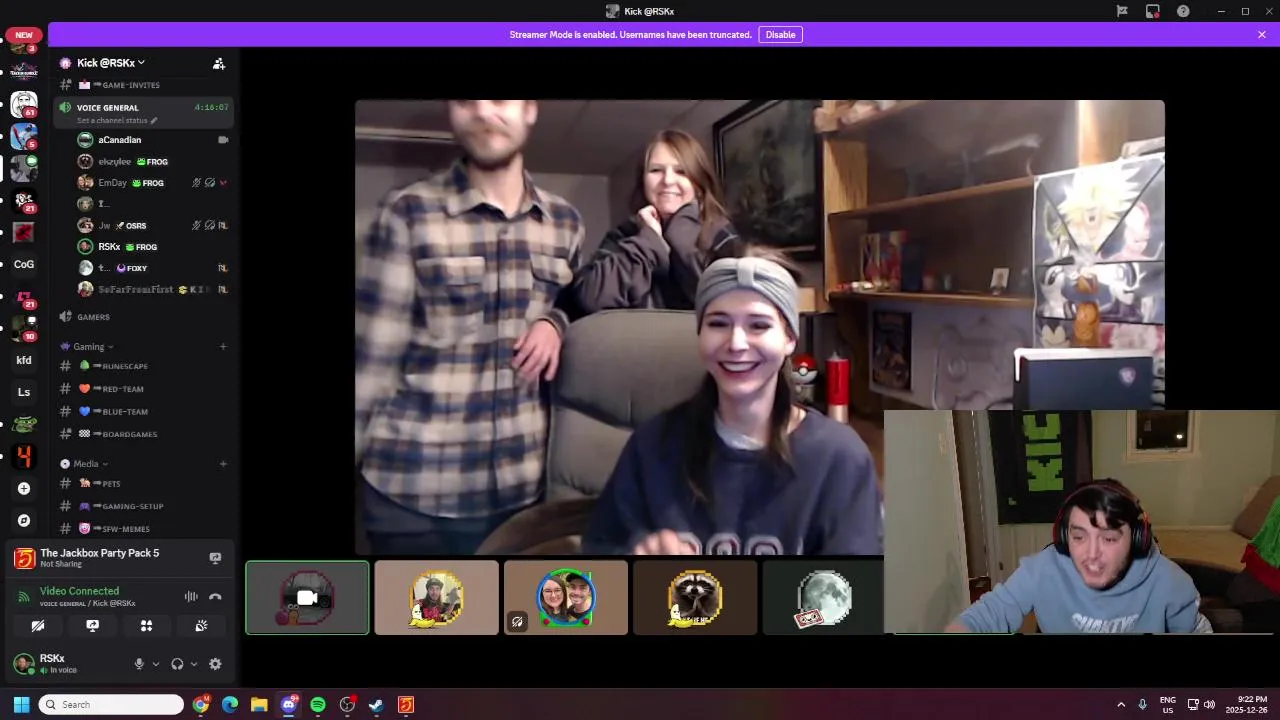
Task: Select the kfd server icon
Action: pos(24,361)
